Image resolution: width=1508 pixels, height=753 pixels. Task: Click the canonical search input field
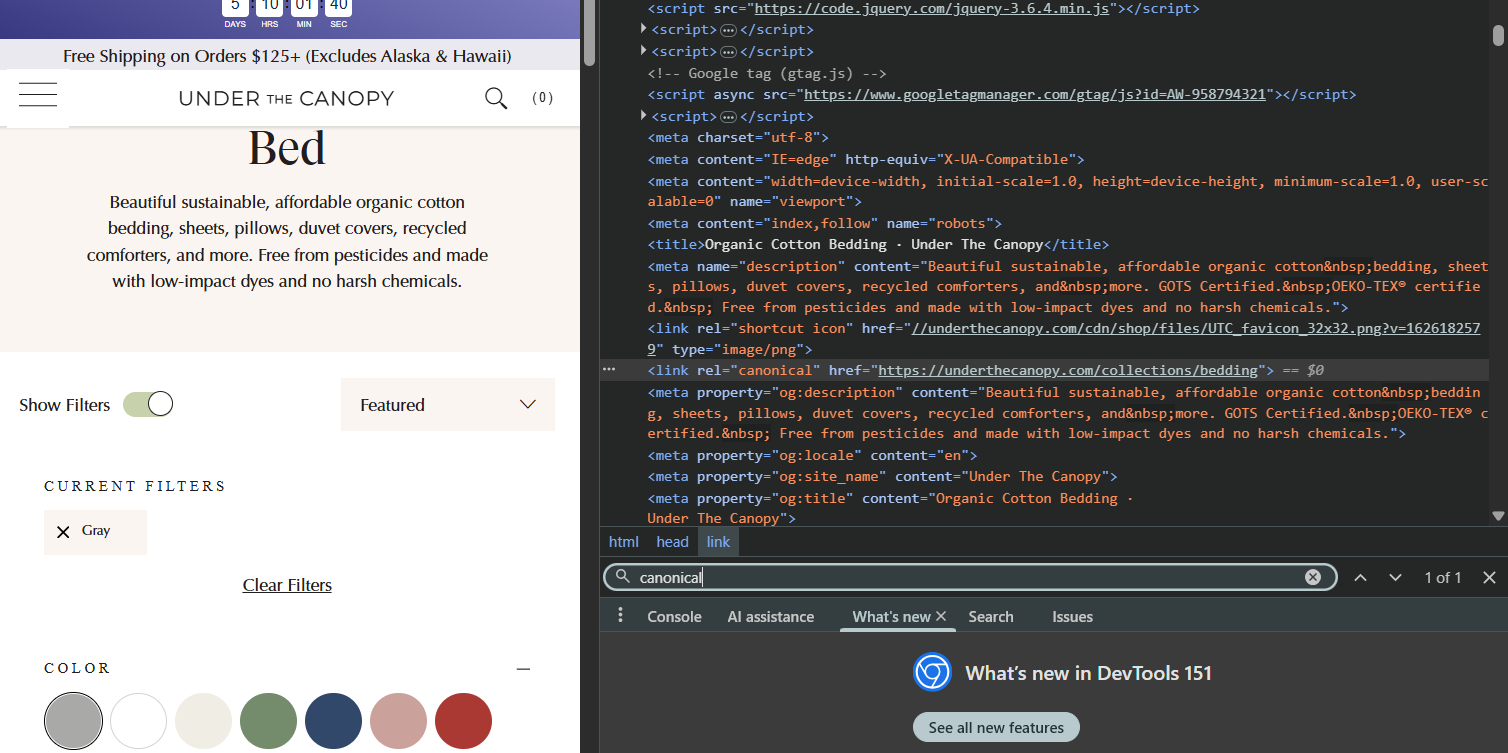point(970,577)
